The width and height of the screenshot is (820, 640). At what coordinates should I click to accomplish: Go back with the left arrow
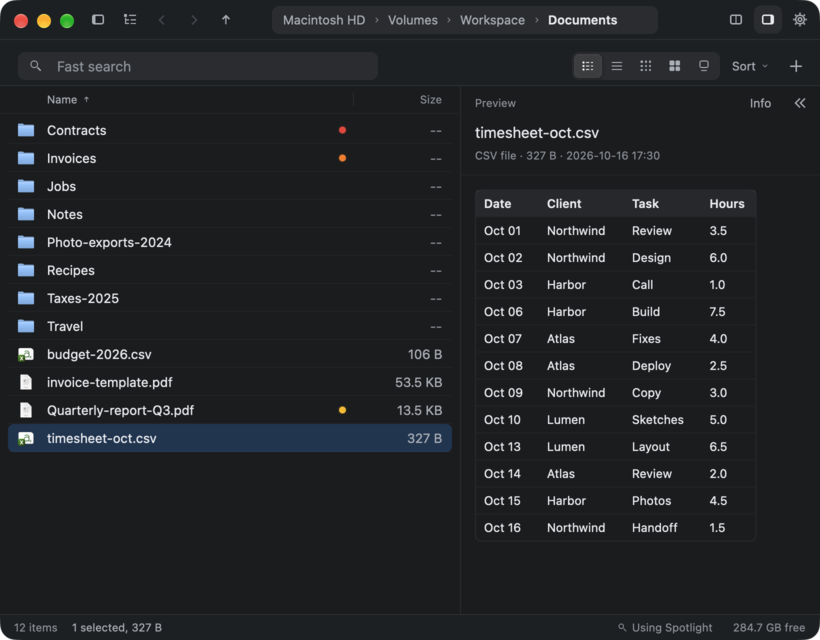pyautogui.click(x=162, y=20)
